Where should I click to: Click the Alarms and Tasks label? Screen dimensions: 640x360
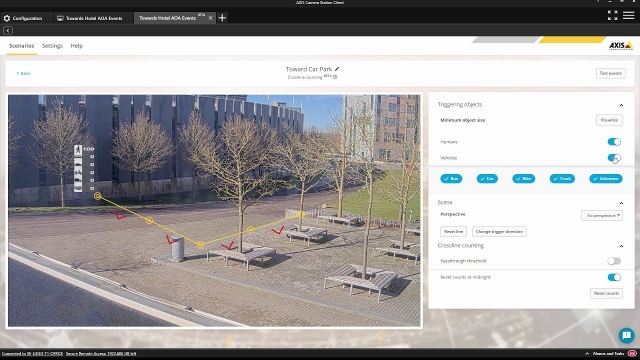point(609,354)
